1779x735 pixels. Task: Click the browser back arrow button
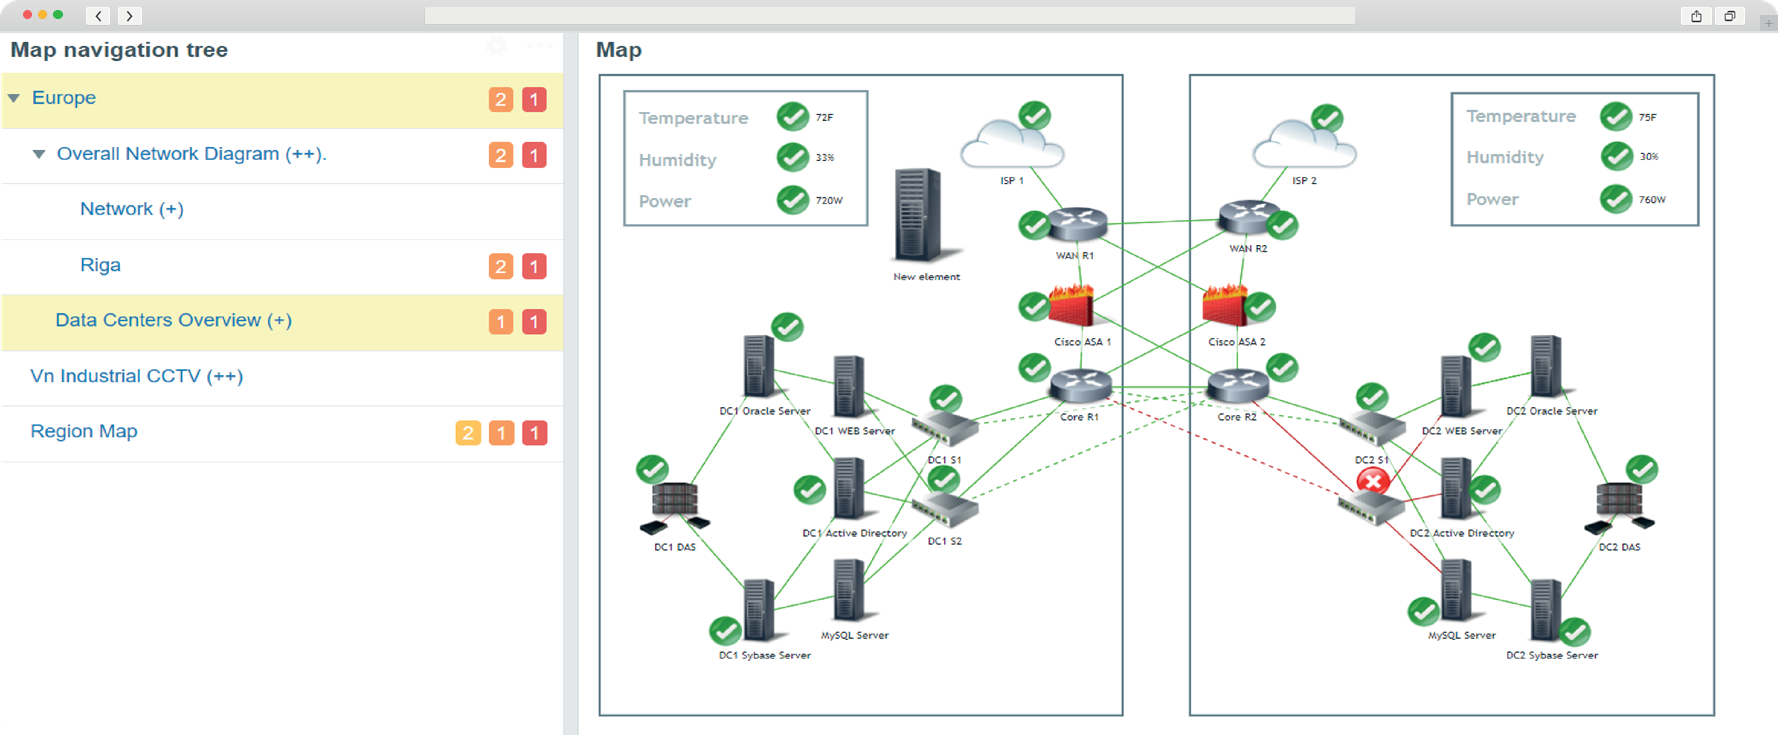click(x=98, y=15)
